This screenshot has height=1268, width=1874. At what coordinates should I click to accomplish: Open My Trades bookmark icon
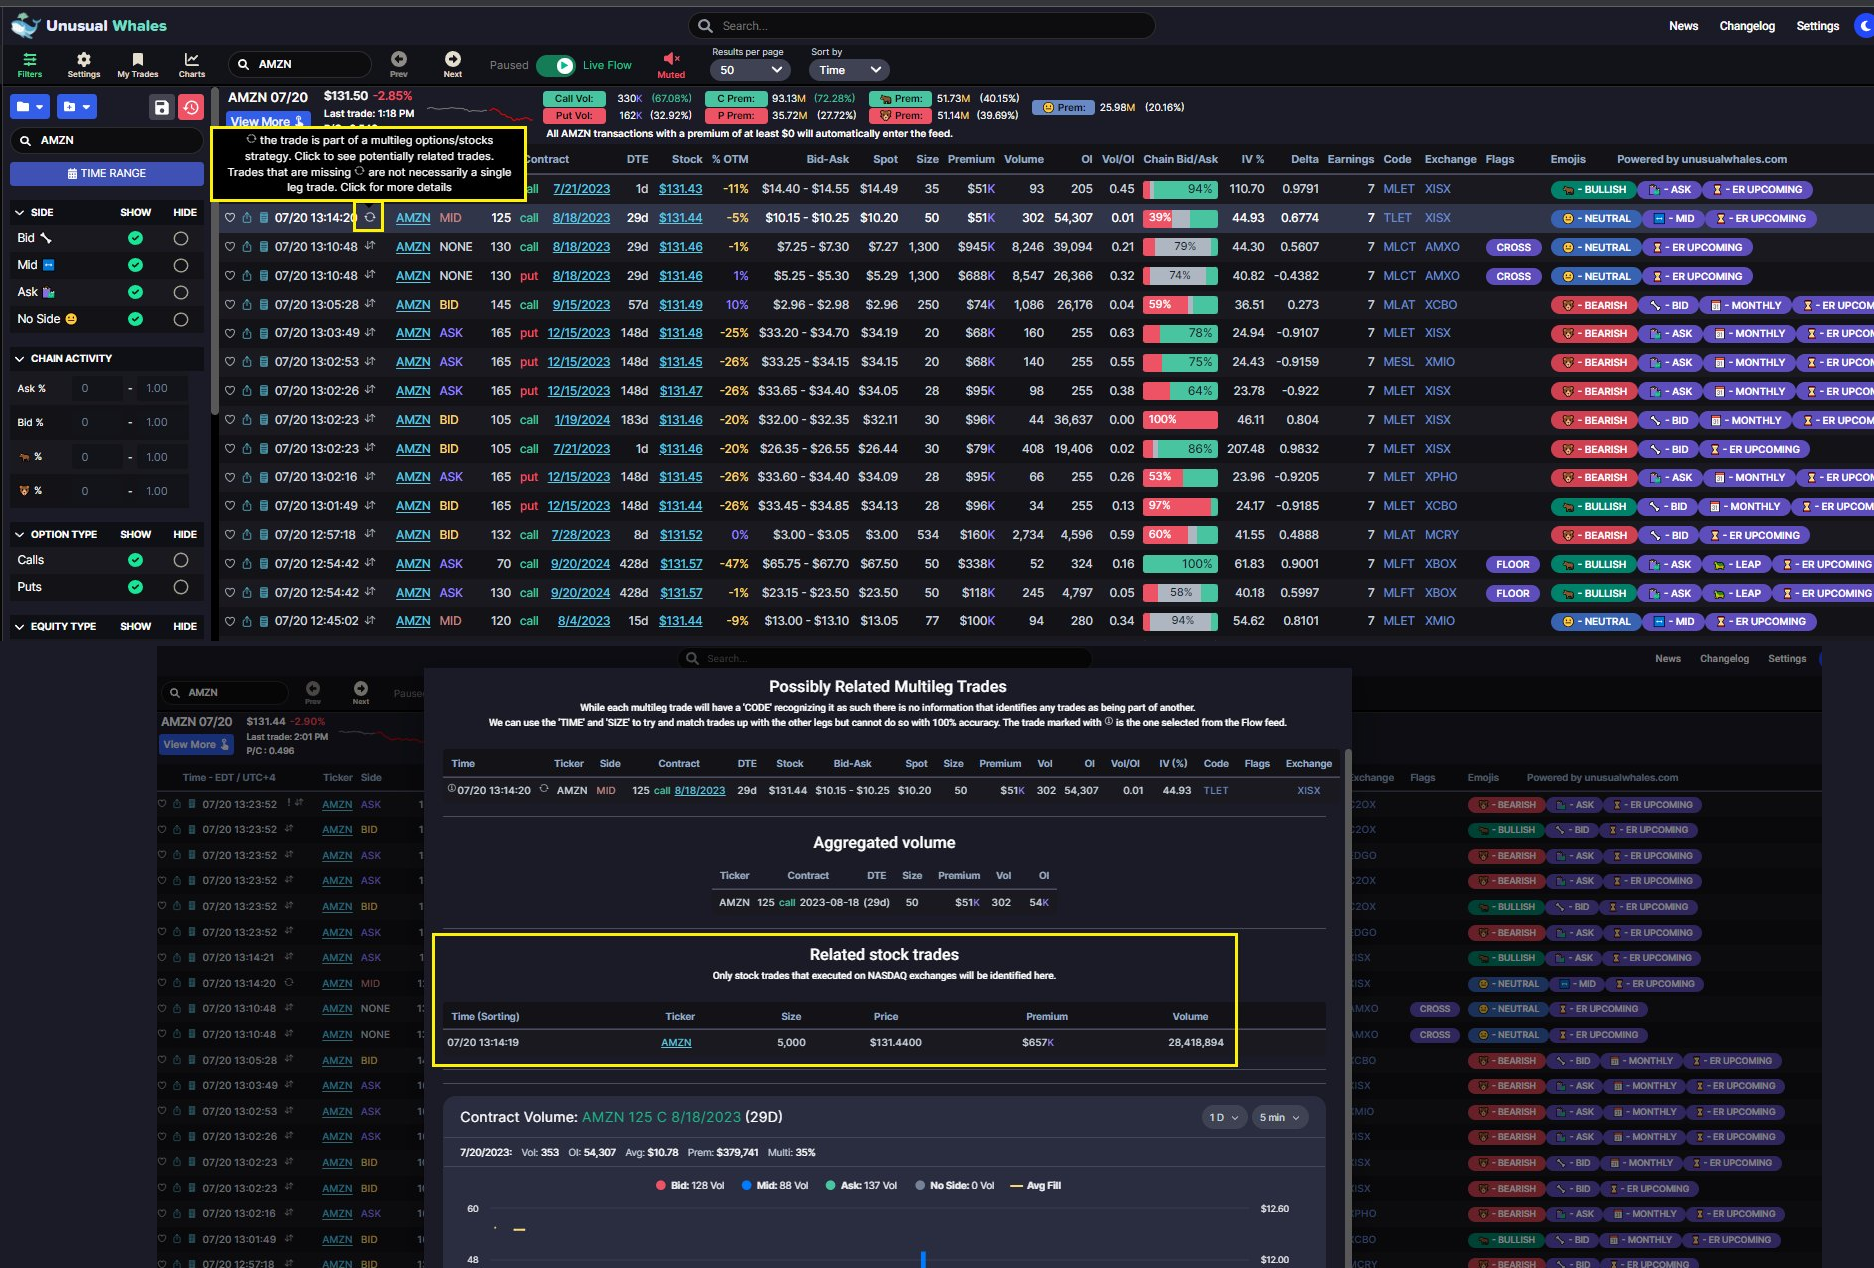pos(138,60)
